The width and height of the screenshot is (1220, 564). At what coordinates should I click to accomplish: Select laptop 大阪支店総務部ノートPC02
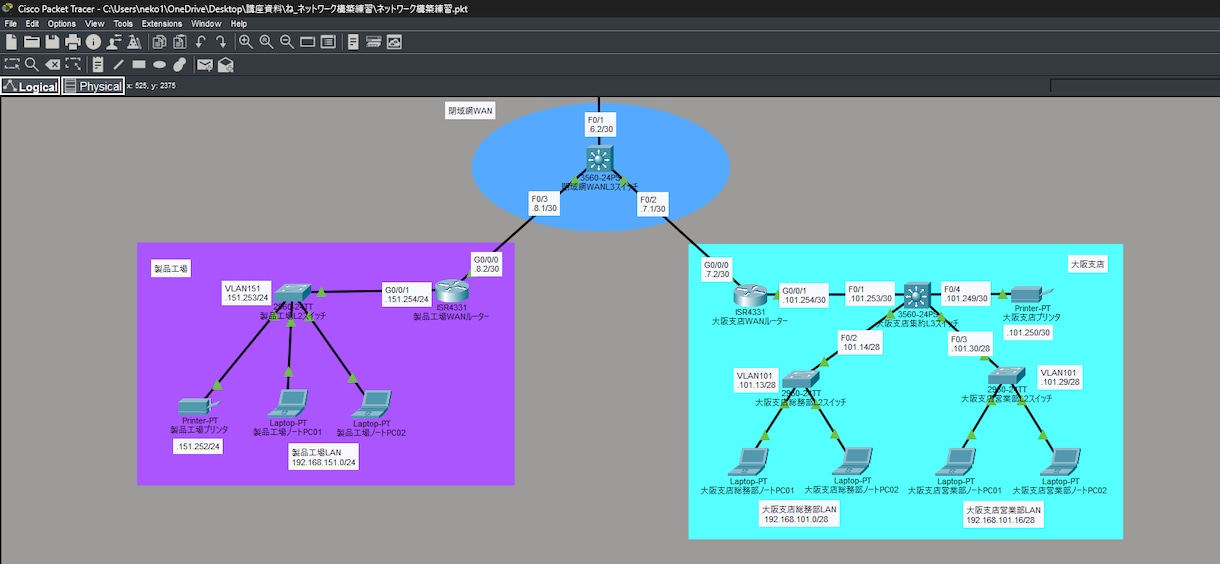(852, 462)
